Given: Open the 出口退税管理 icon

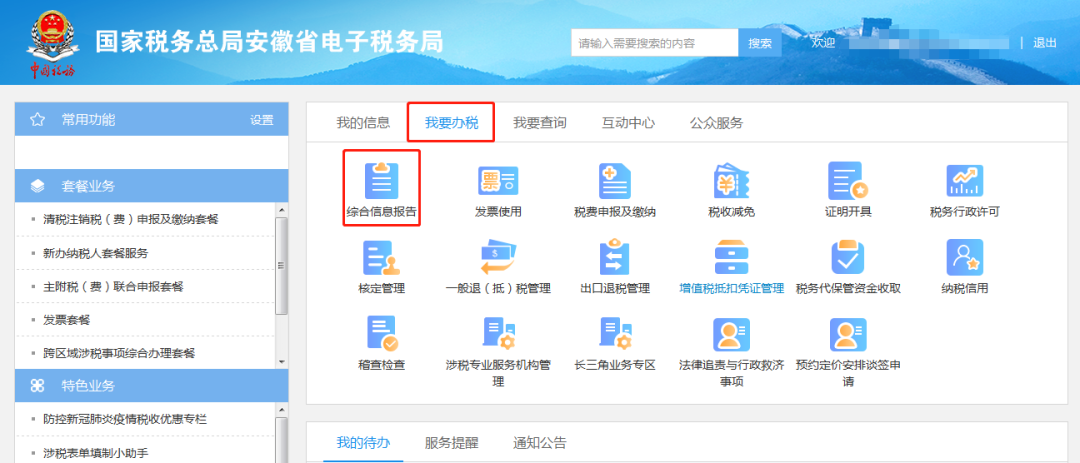Looking at the screenshot, I should click(x=614, y=258).
